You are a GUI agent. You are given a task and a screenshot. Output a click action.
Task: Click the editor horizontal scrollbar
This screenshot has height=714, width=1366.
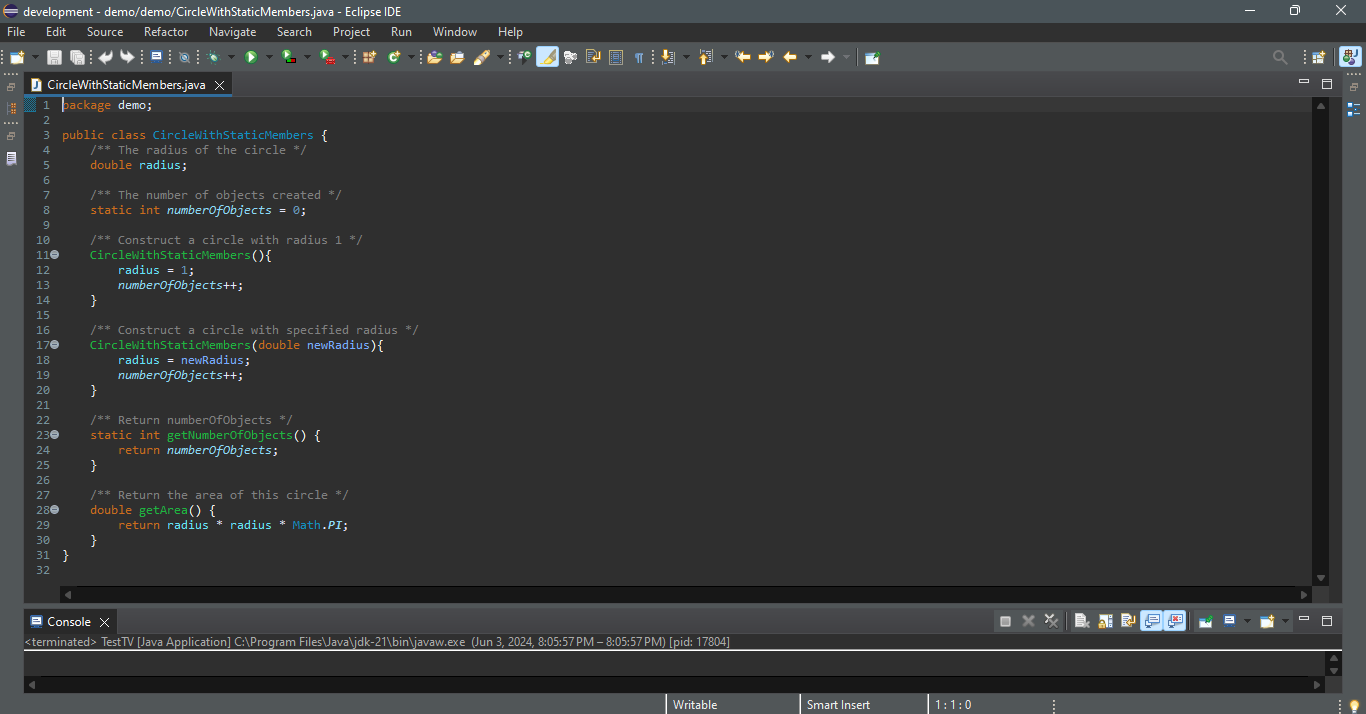685,594
